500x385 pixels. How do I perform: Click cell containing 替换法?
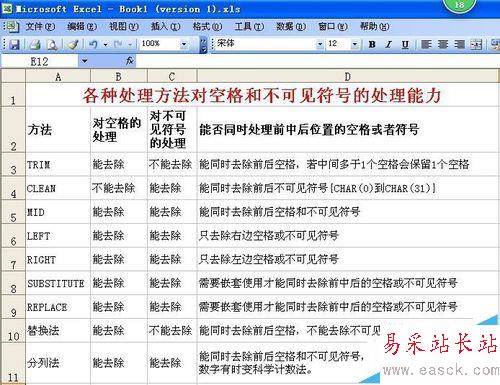(x=58, y=331)
